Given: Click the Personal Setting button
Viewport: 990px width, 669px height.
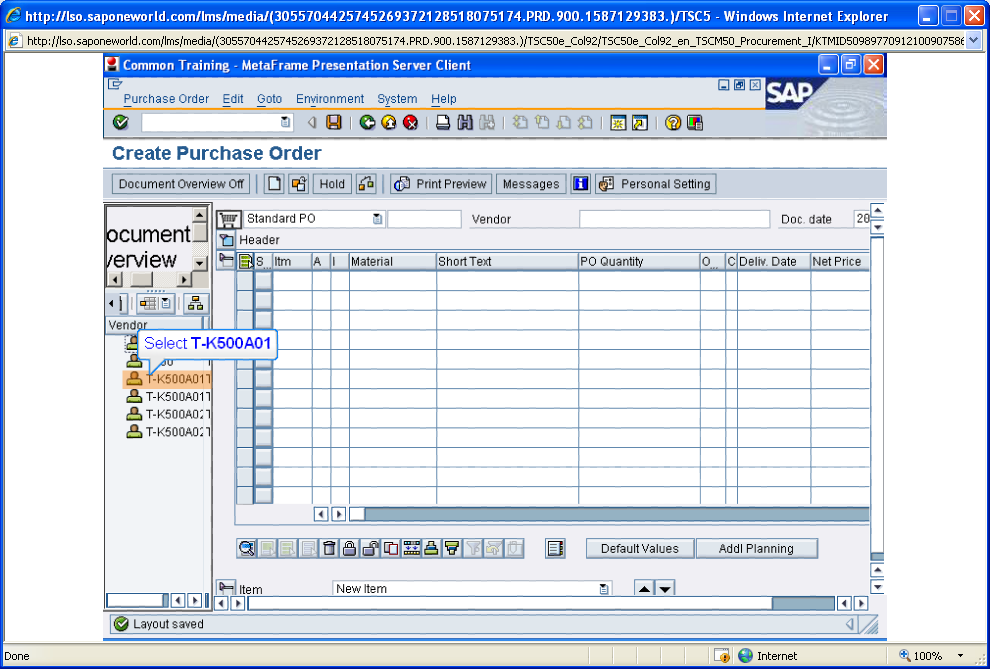Looking at the screenshot, I should pos(656,184).
